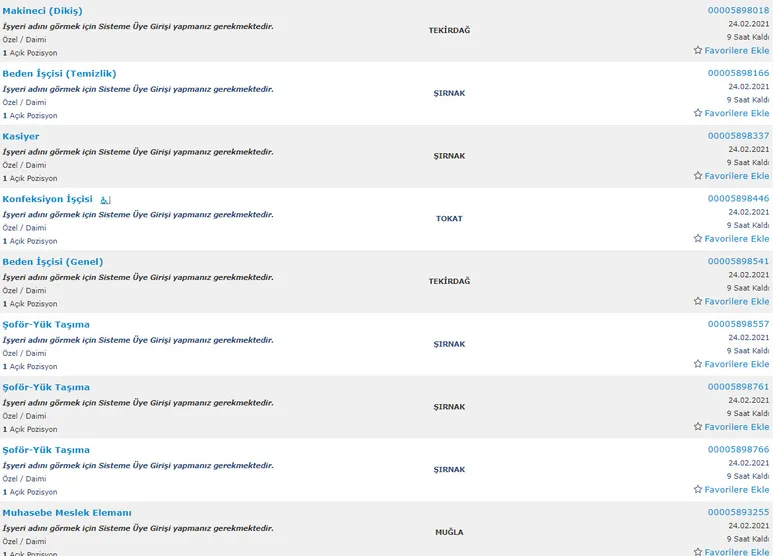773x556 pixels.
Task: Click the accessibility icon beside Konfeksiyon İşçisi
Action: (x=106, y=199)
